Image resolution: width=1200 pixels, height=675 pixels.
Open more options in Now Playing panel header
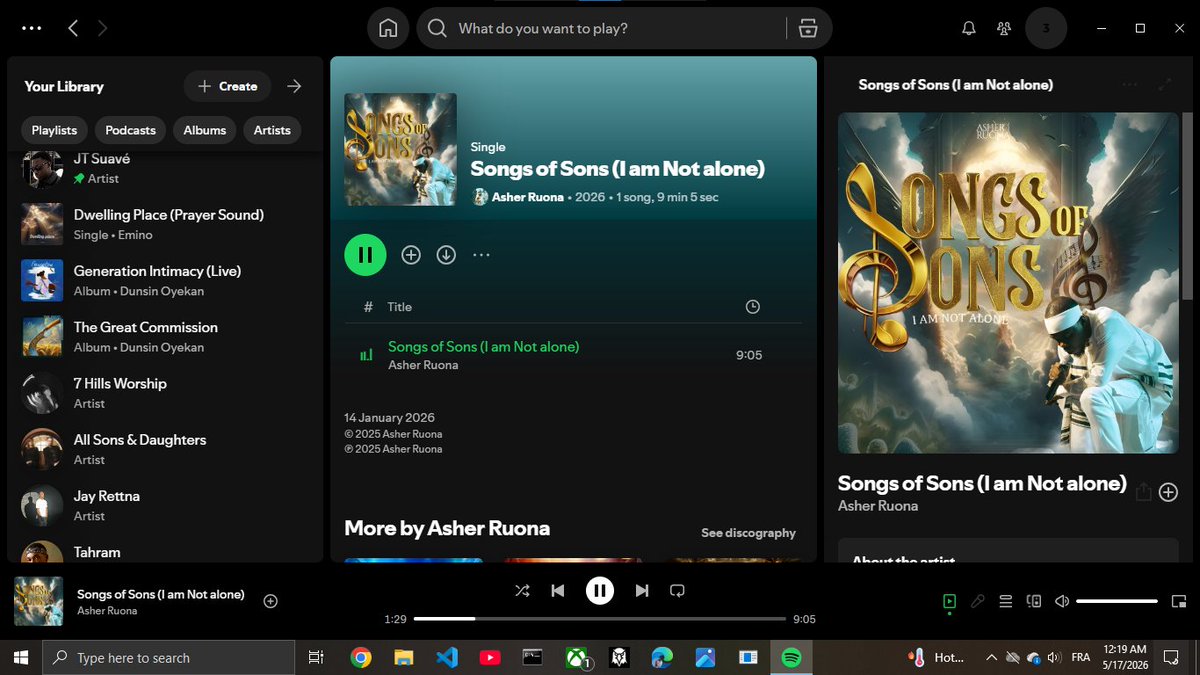point(1130,85)
